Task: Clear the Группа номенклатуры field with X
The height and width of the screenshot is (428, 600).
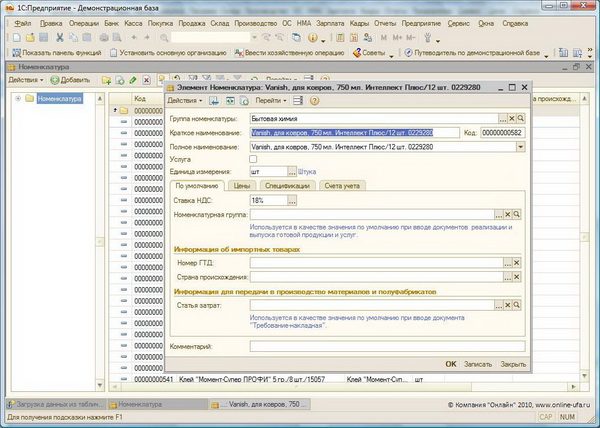Action: pos(512,119)
